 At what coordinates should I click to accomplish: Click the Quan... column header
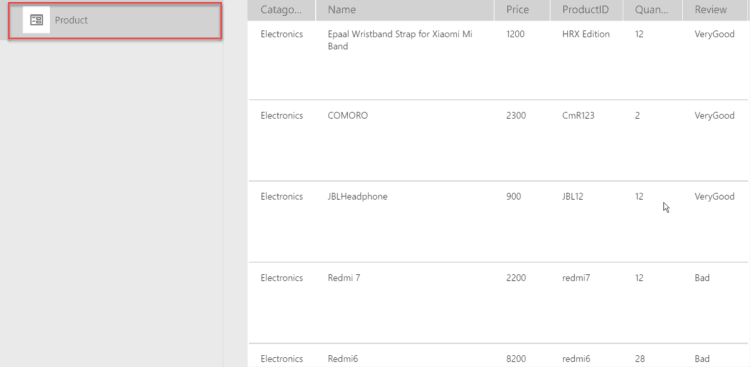(x=652, y=10)
